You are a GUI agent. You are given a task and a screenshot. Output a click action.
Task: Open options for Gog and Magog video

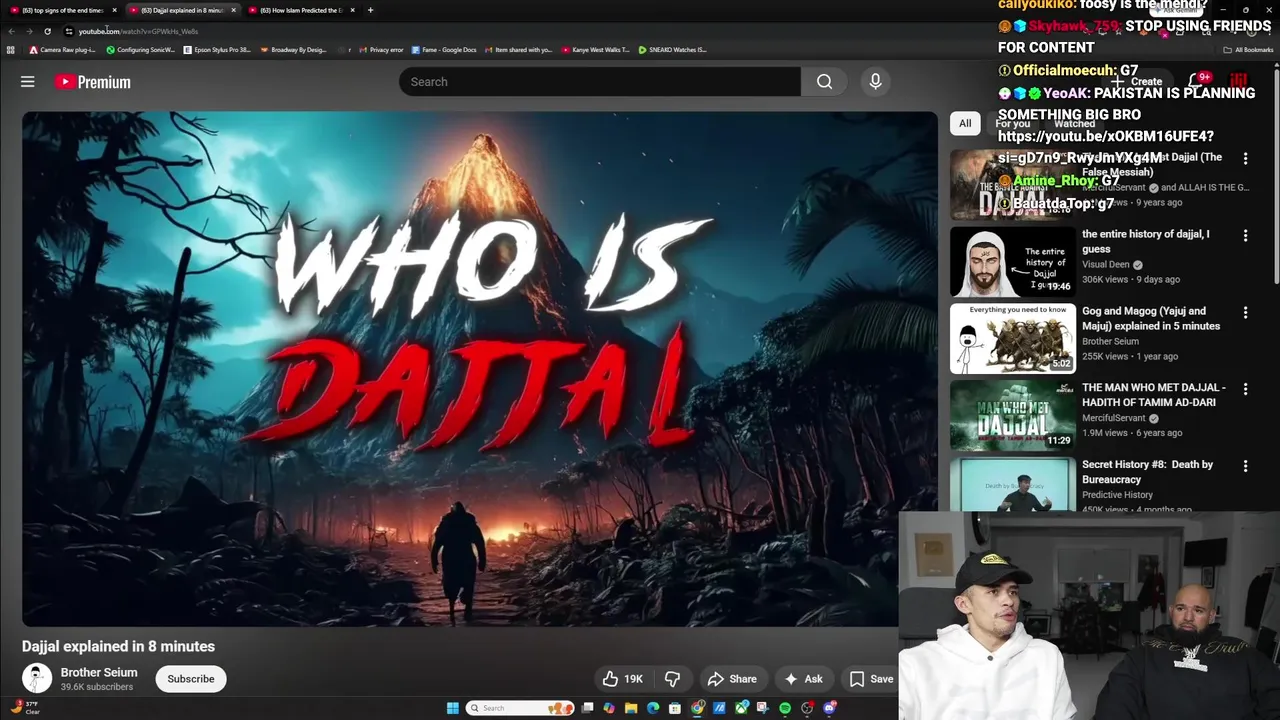[1245, 313]
